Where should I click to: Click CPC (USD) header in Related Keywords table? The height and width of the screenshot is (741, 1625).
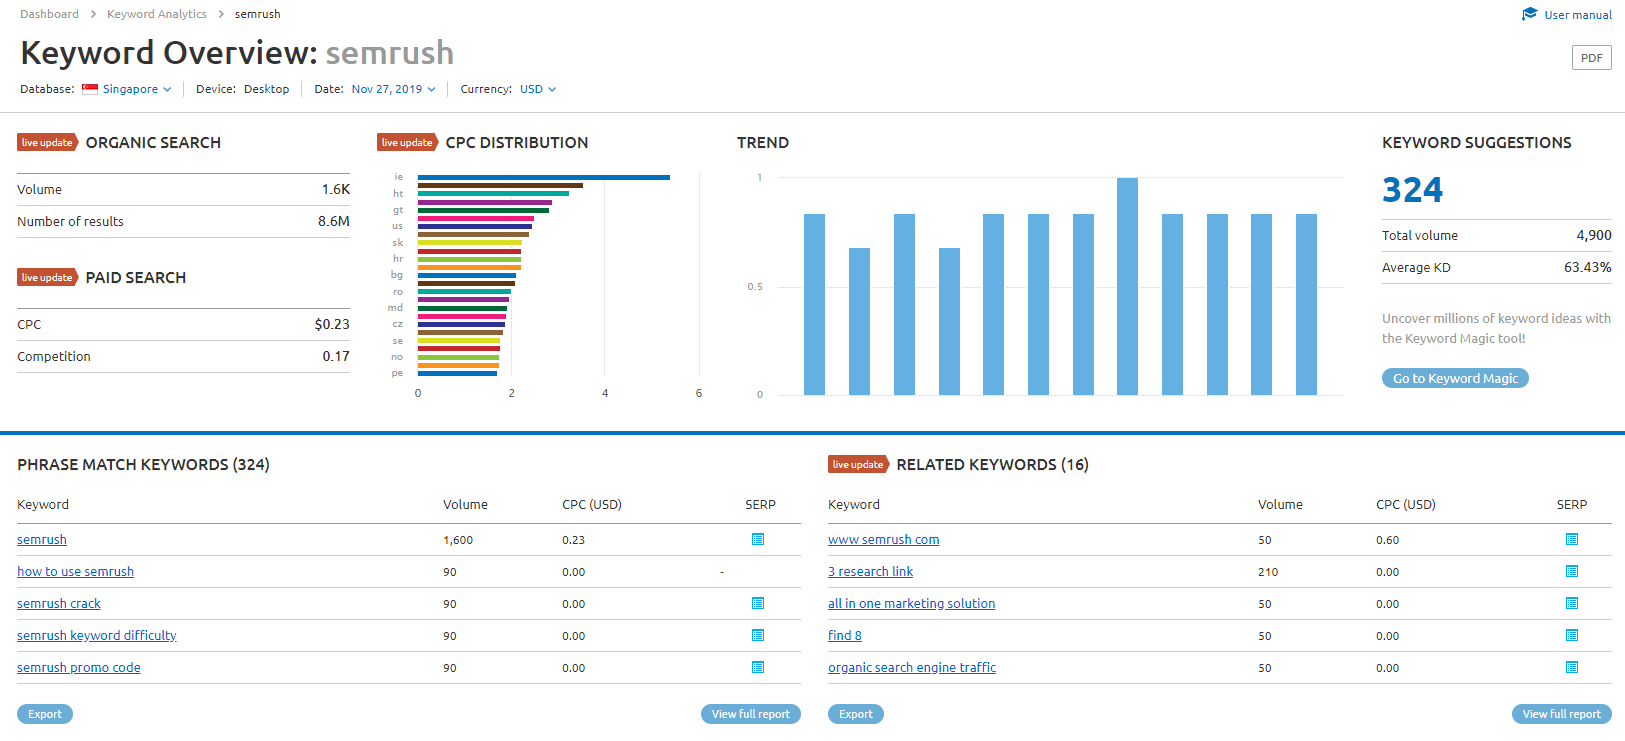(x=1406, y=505)
